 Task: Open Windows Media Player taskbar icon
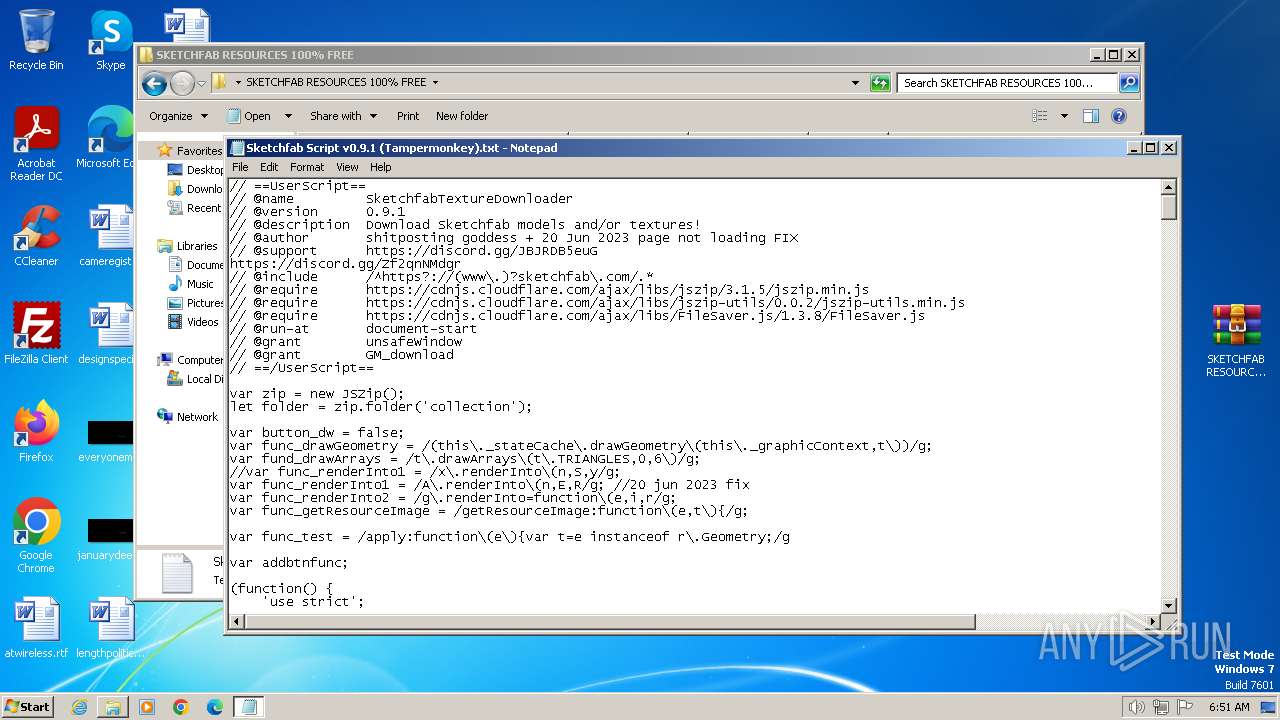pos(147,707)
